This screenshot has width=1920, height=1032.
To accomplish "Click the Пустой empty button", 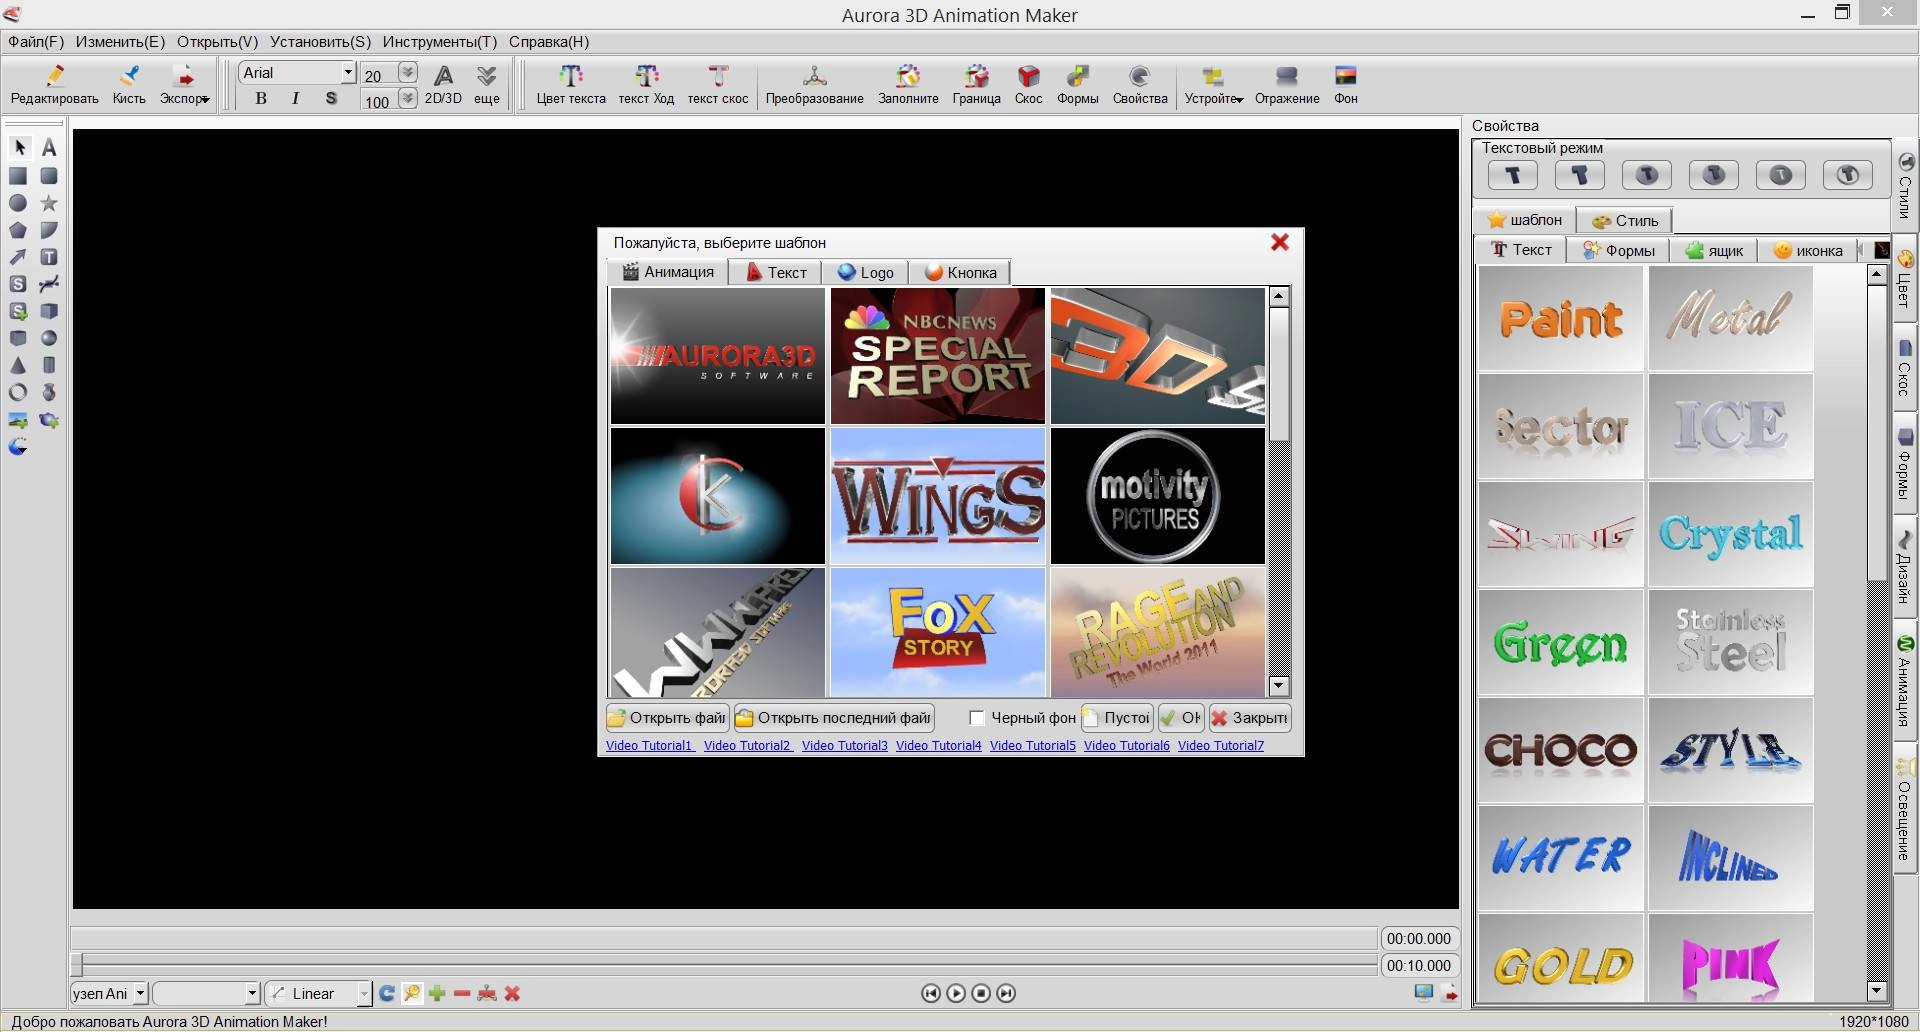I will pos(1118,718).
